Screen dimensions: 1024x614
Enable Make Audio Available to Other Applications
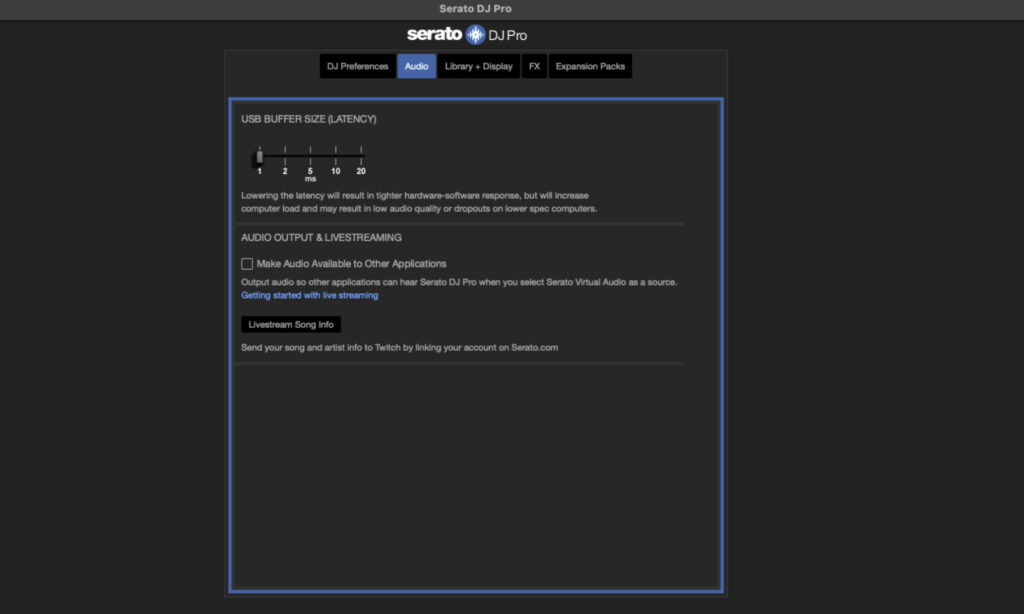246,263
